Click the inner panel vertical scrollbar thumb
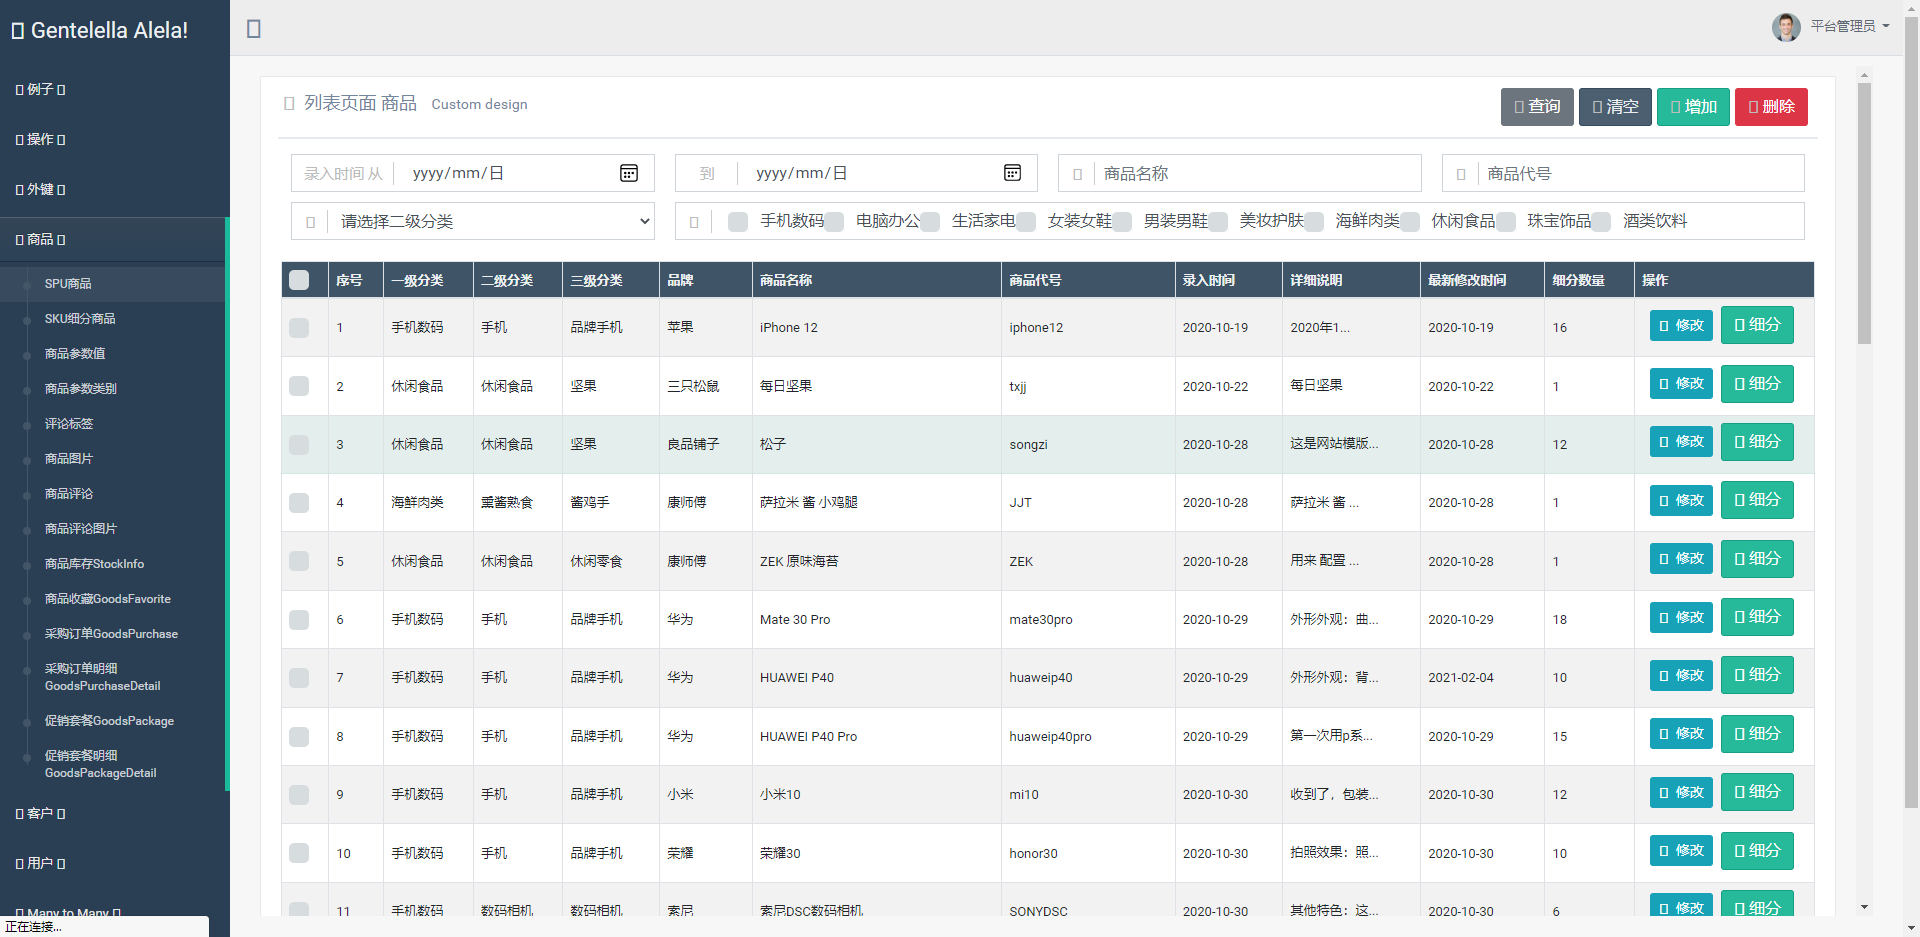 pos(1864,213)
